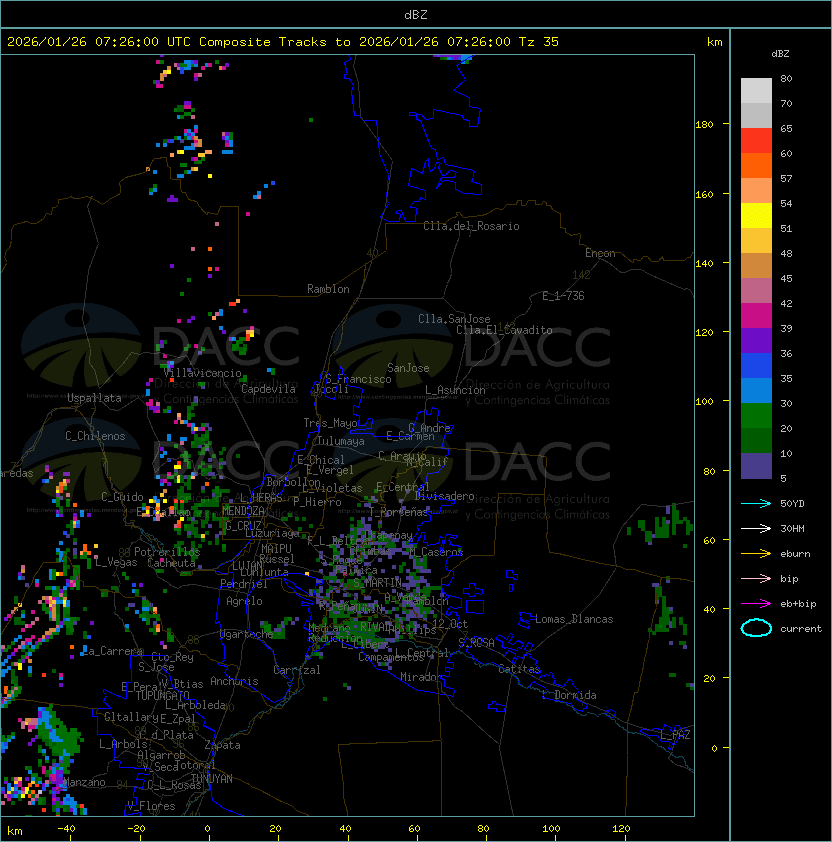The height and width of the screenshot is (842, 832).
Task: Click the Agrelo map label
Action: (x=244, y=601)
